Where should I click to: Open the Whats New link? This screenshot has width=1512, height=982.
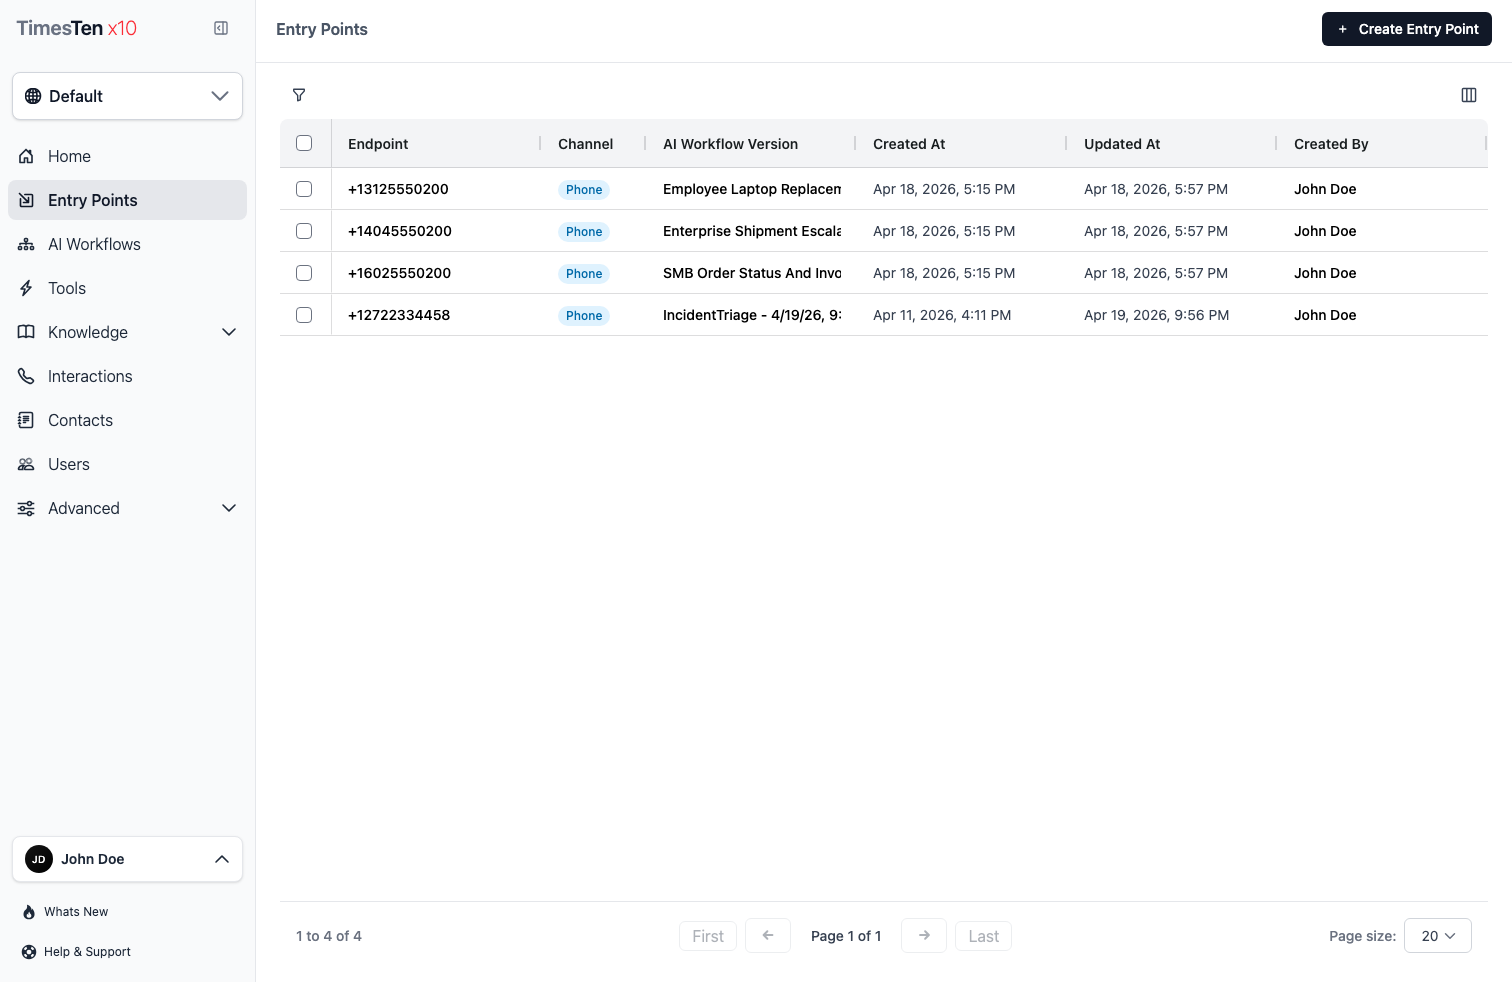[x=76, y=912]
